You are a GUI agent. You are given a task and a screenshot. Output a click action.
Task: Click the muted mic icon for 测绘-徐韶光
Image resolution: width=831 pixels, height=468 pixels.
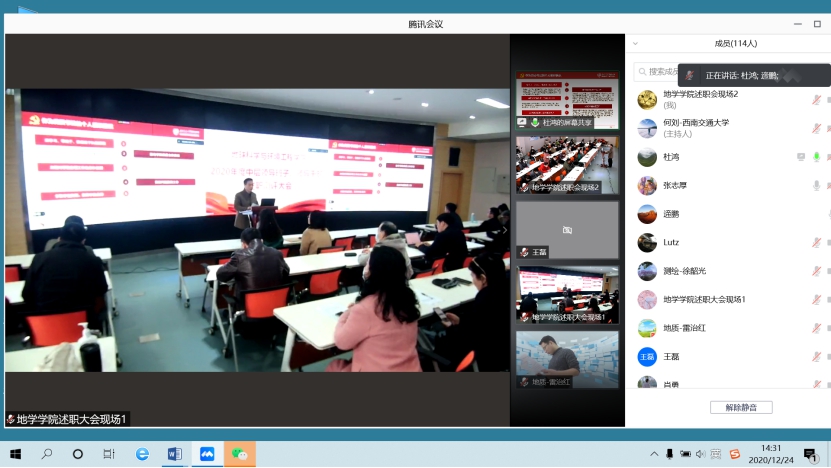point(816,271)
